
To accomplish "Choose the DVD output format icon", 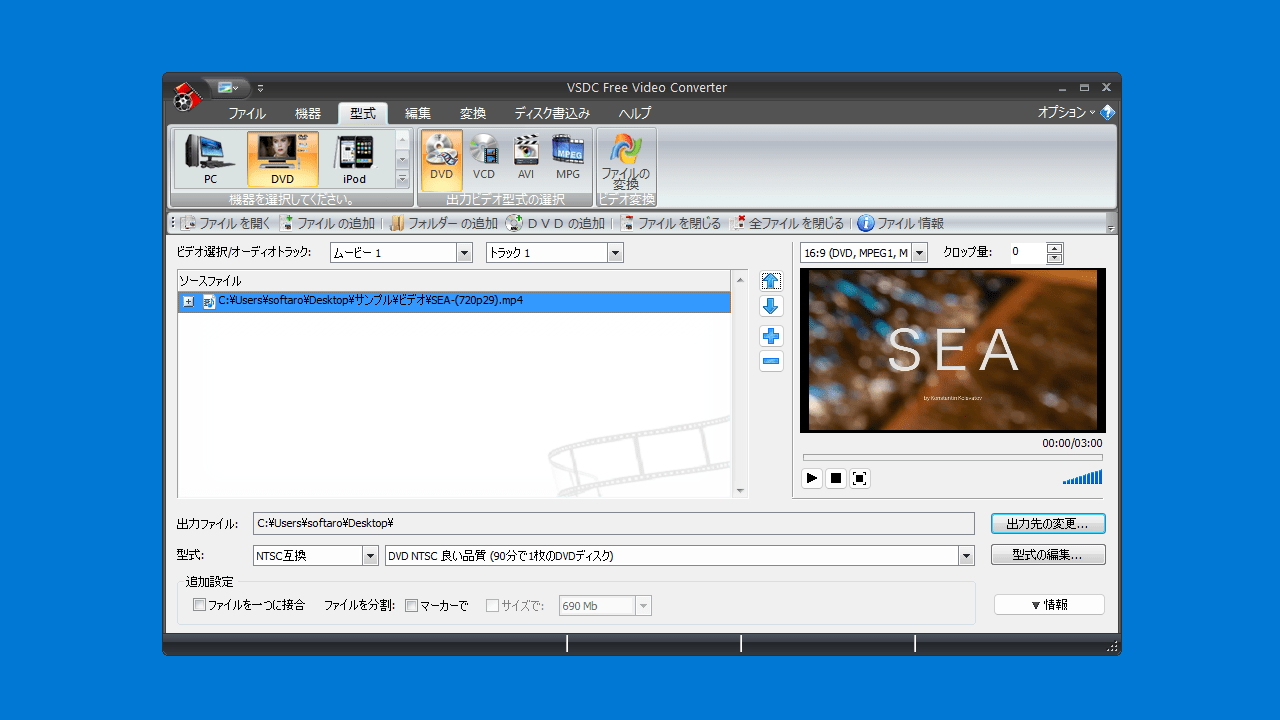I will [x=442, y=159].
